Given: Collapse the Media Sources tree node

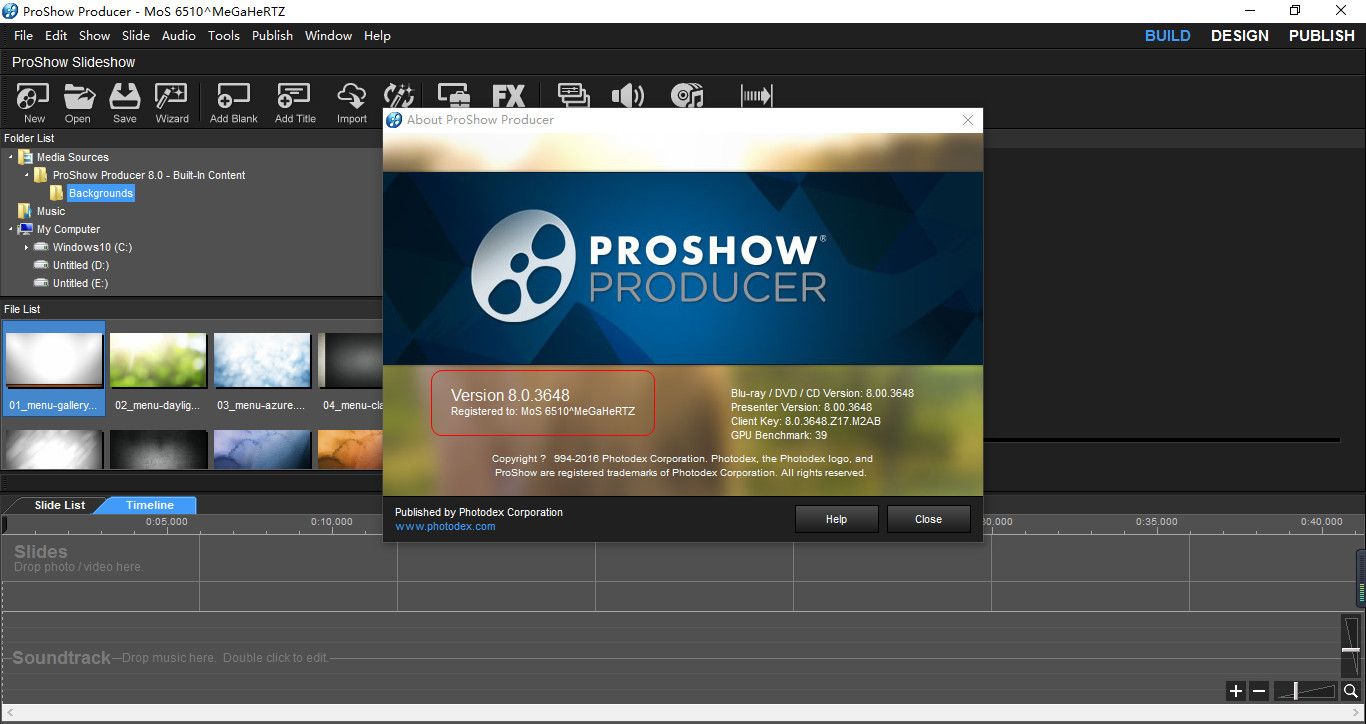Looking at the screenshot, I should click(10, 157).
